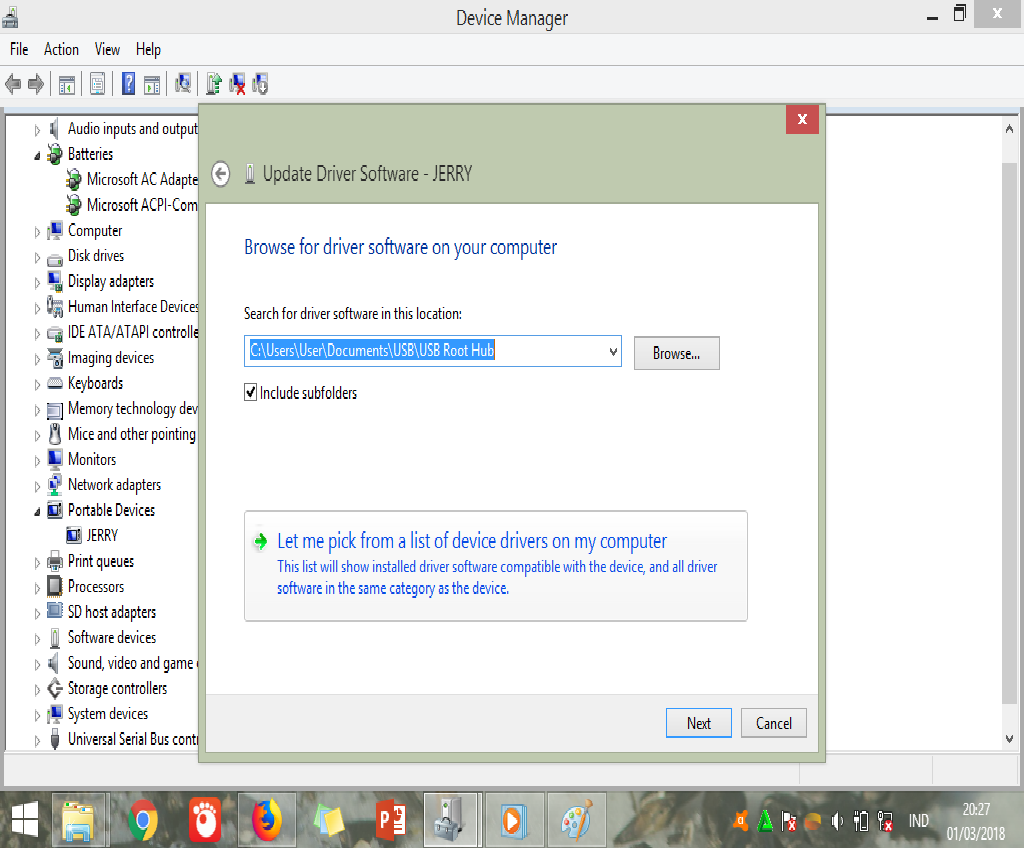Select the Print queues category
Viewport: 1024px width, 849px height.
tap(101, 562)
